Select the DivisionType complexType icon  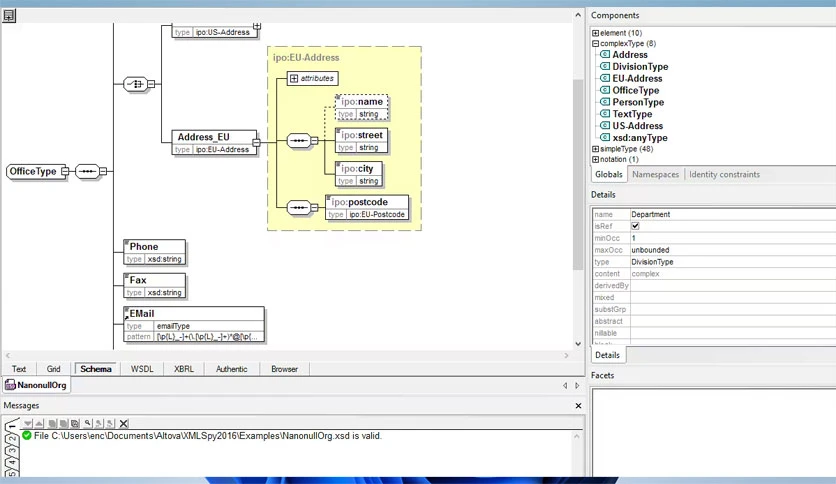pos(605,66)
